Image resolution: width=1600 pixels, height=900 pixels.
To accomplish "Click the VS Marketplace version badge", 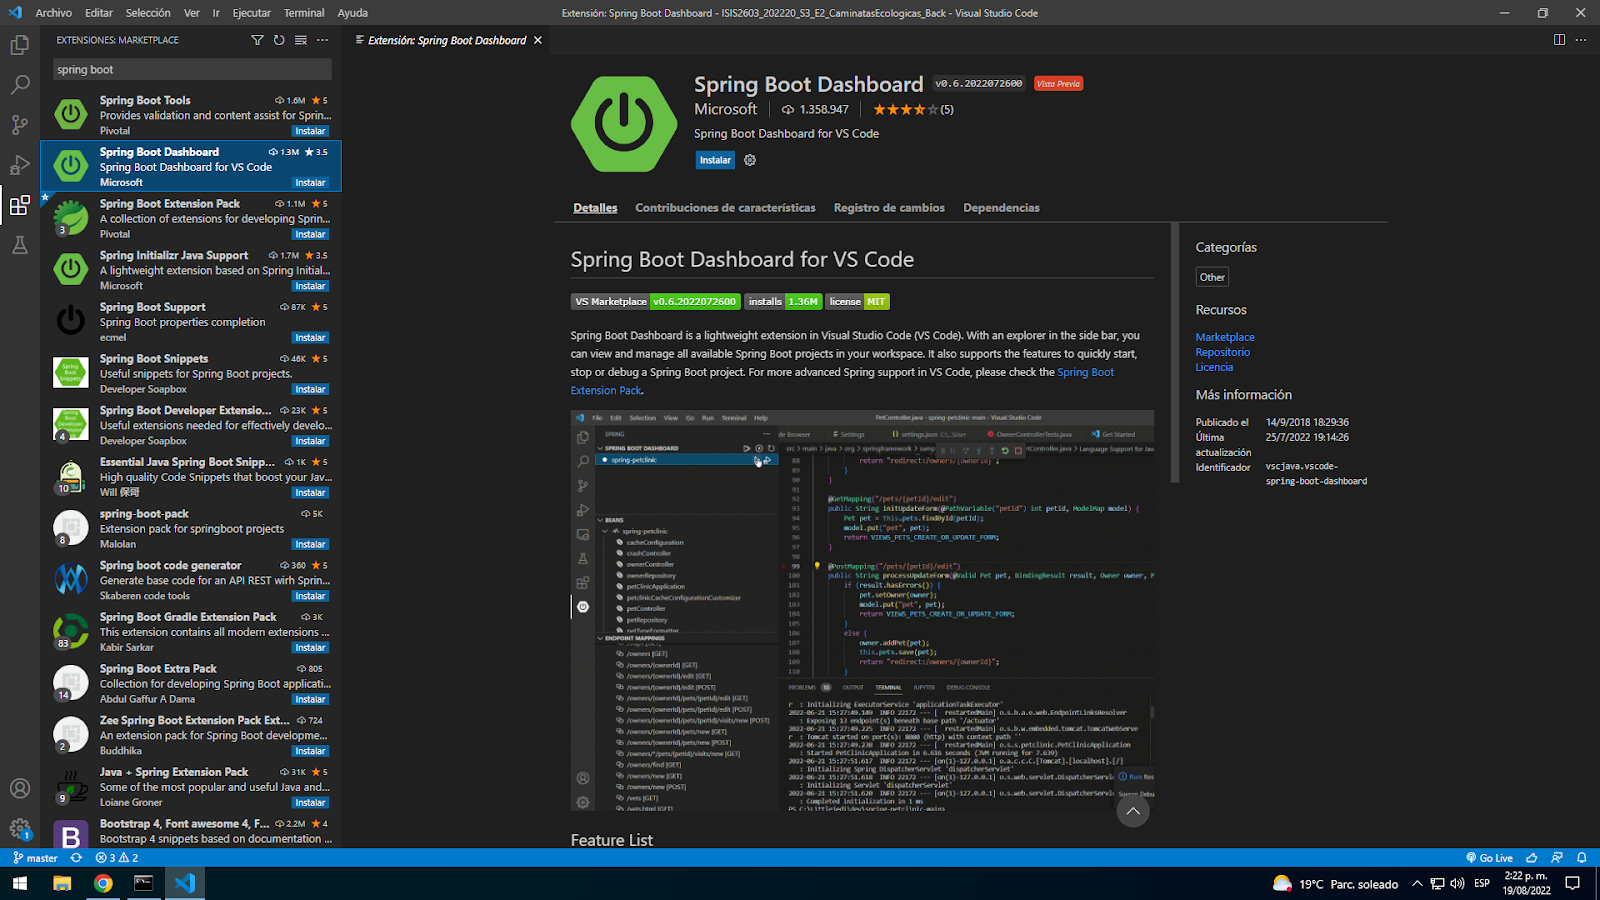I will coord(655,301).
